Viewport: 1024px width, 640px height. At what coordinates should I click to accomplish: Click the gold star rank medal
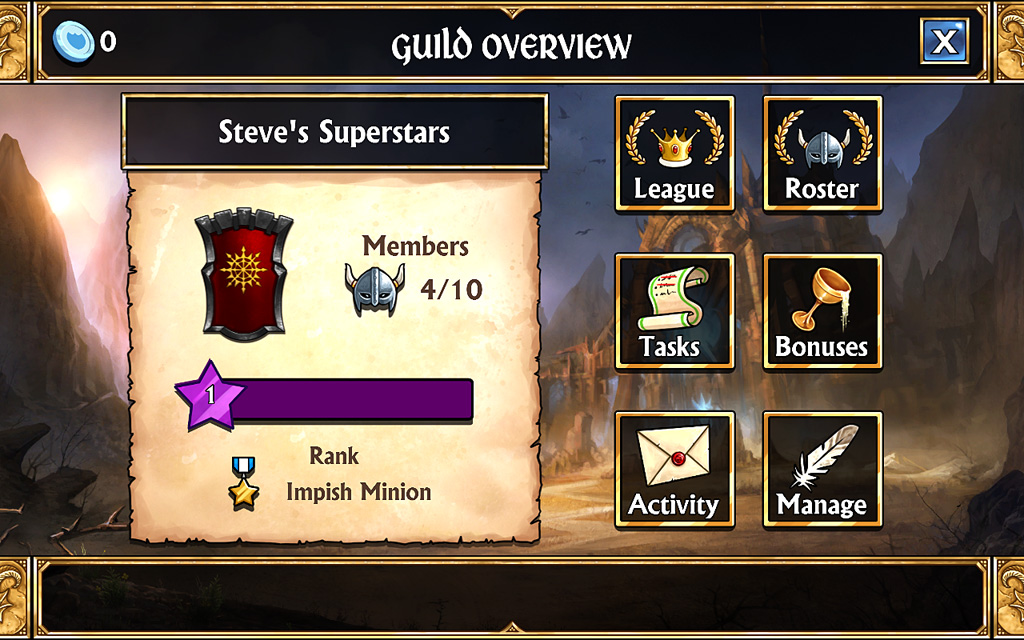click(x=244, y=483)
